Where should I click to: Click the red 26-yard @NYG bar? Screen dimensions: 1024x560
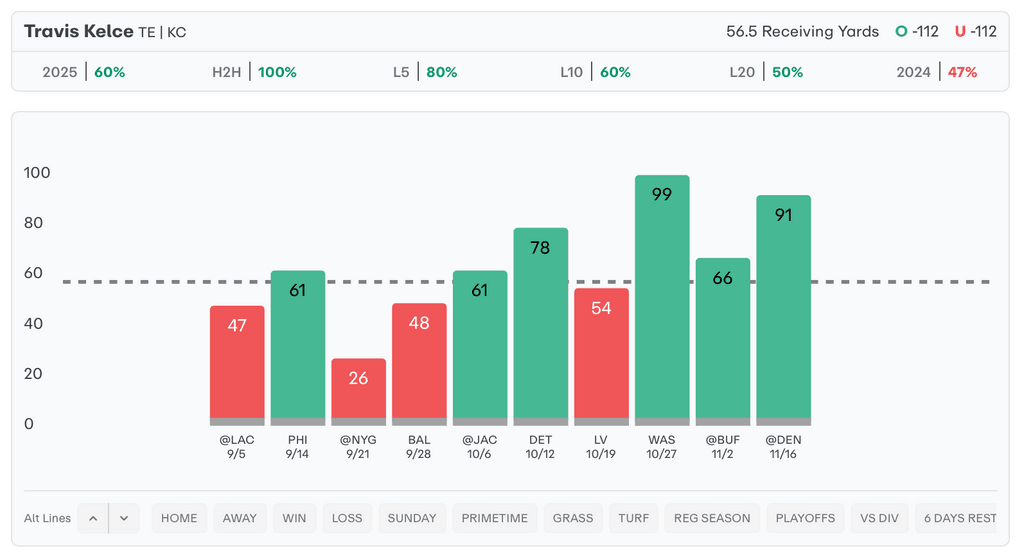pos(358,392)
